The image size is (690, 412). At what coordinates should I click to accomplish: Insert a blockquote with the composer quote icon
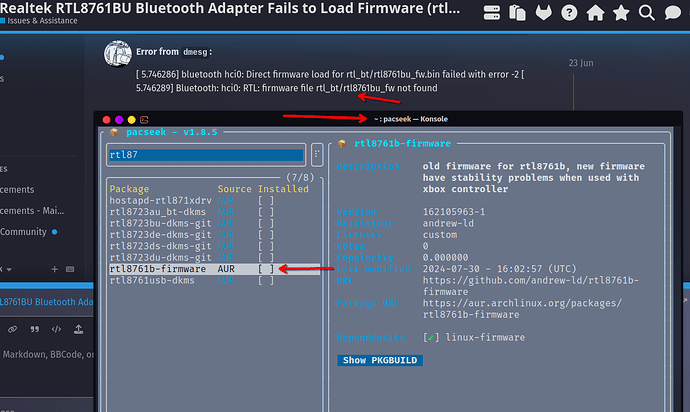click(x=34, y=329)
